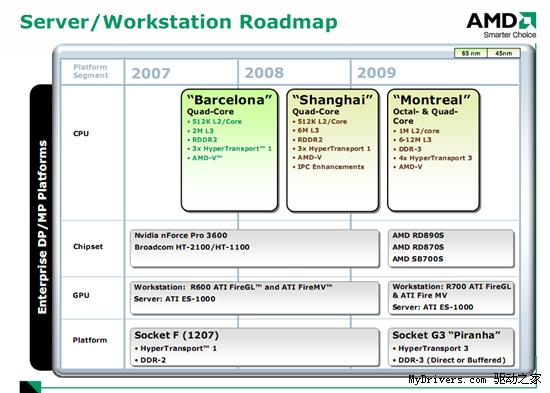Click Montreal's DDR-3 bullet
Image resolution: width=550 pixels, height=393 pixels.
pos(407,149)
